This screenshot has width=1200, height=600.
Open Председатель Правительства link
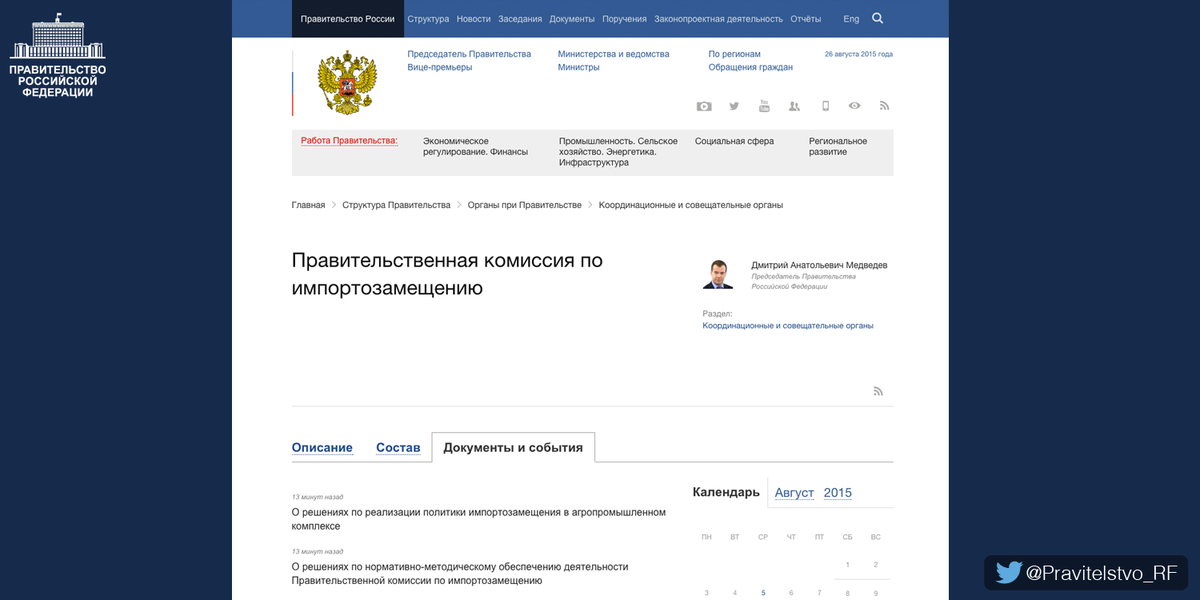[469, 54]
